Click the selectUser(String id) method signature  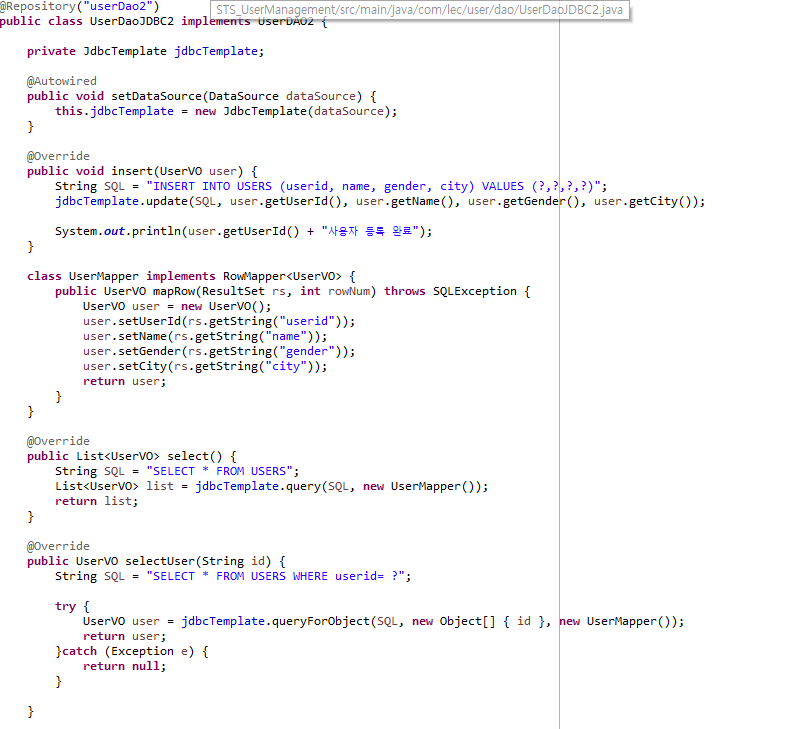point(156,562)
